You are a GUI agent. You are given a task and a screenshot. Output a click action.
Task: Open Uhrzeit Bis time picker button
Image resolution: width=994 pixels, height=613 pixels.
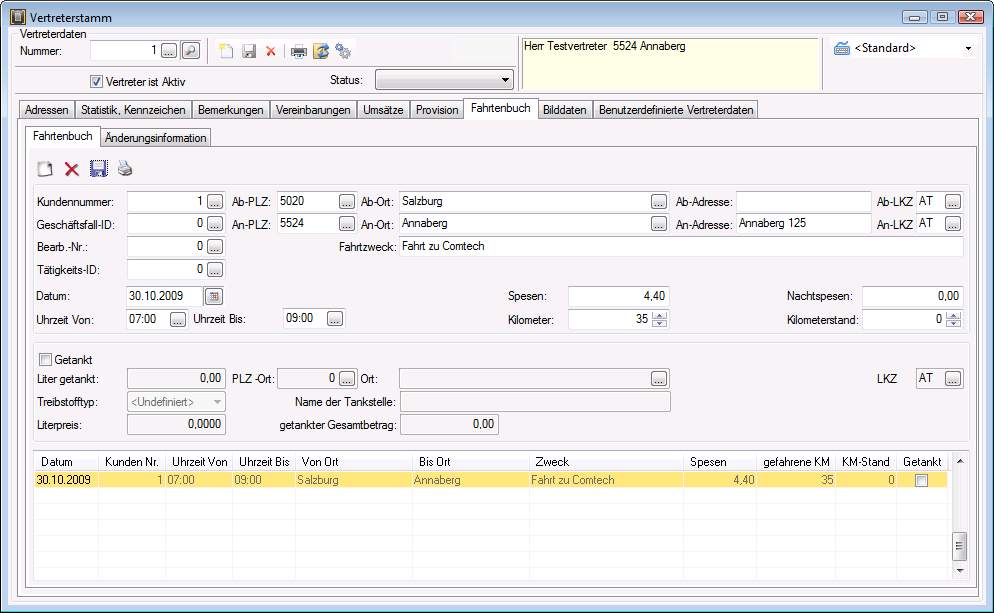[335, 319]
